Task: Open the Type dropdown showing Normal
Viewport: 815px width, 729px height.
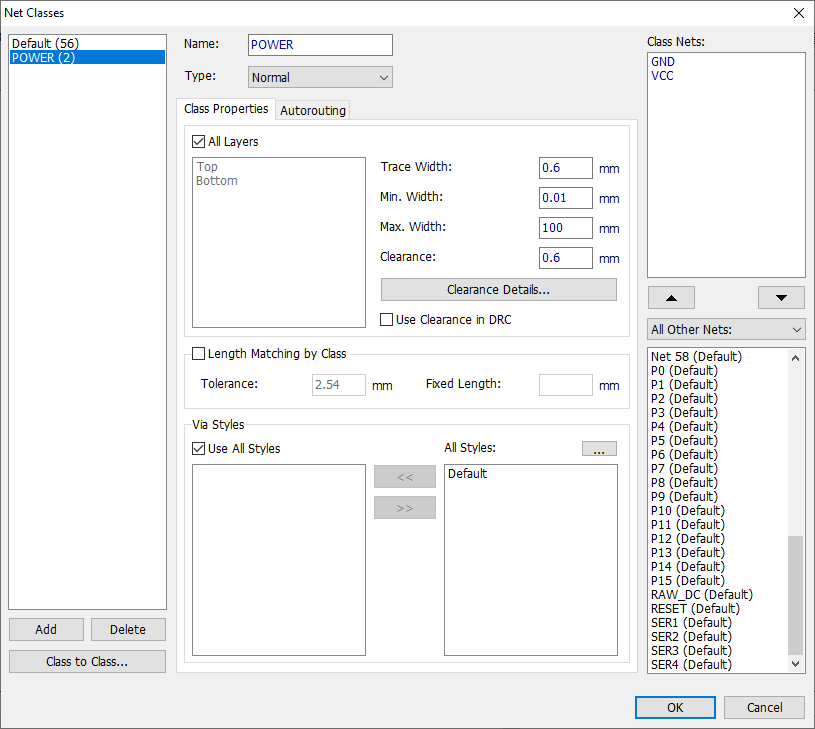Action: (x=320, y=77)
